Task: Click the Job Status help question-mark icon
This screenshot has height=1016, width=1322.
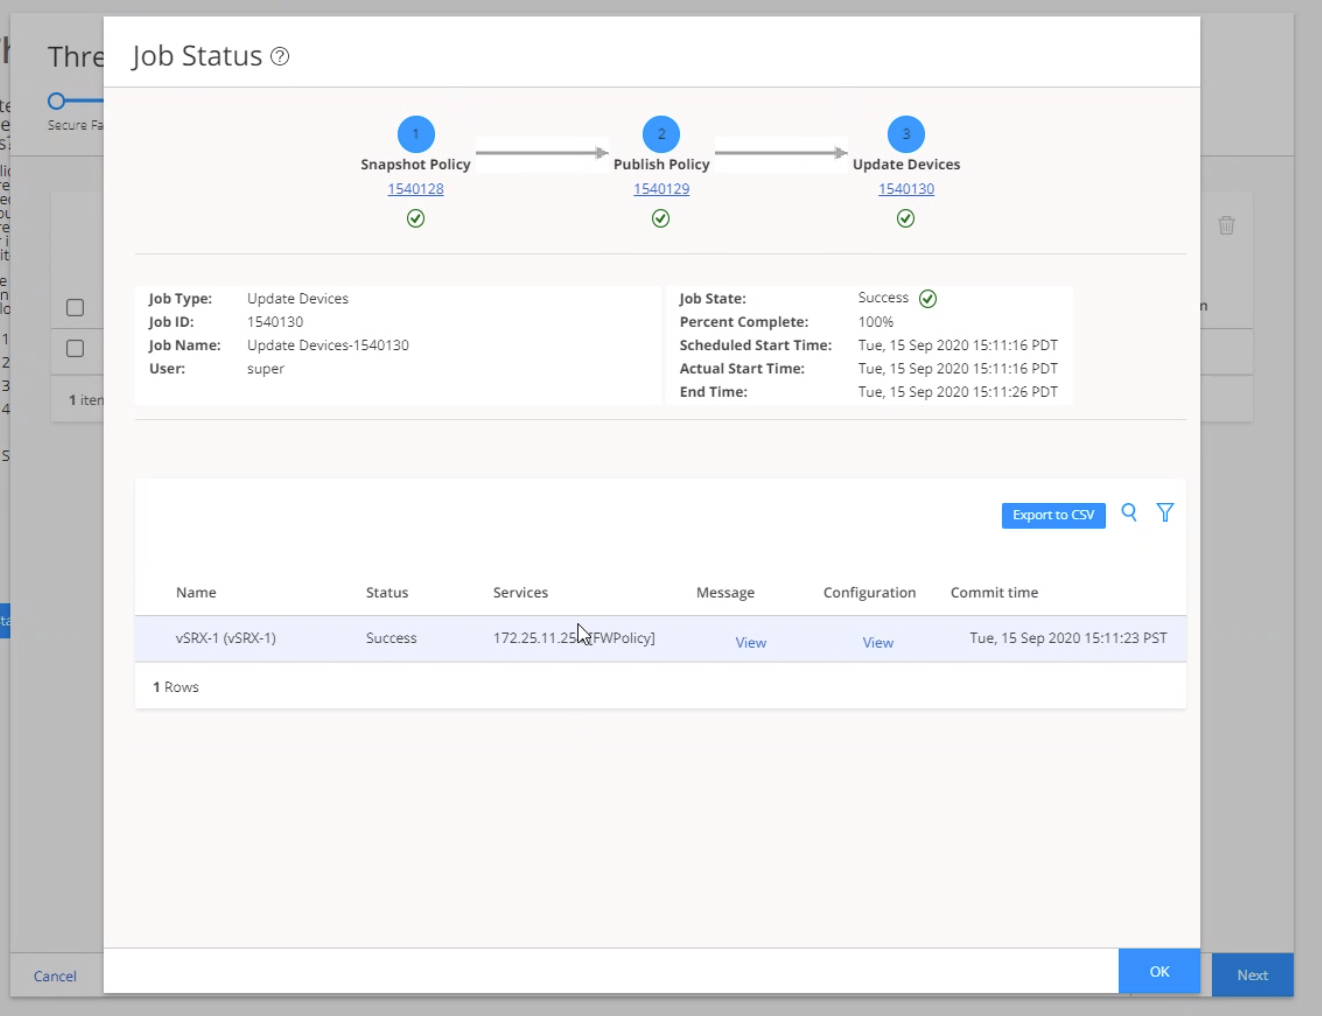Action: pyautogui.click(x=280, y=57)
